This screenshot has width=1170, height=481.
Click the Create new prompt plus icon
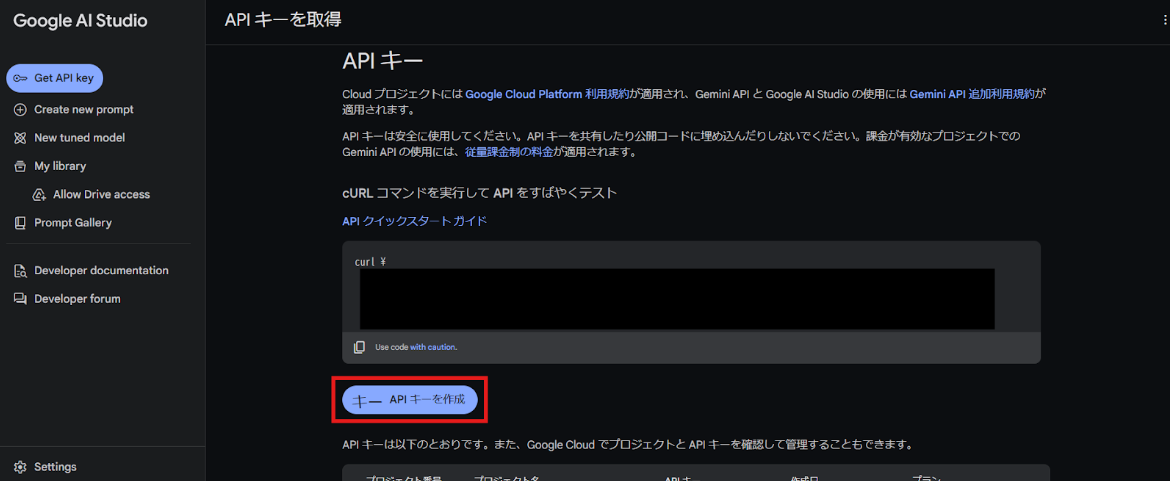(20, 110)
